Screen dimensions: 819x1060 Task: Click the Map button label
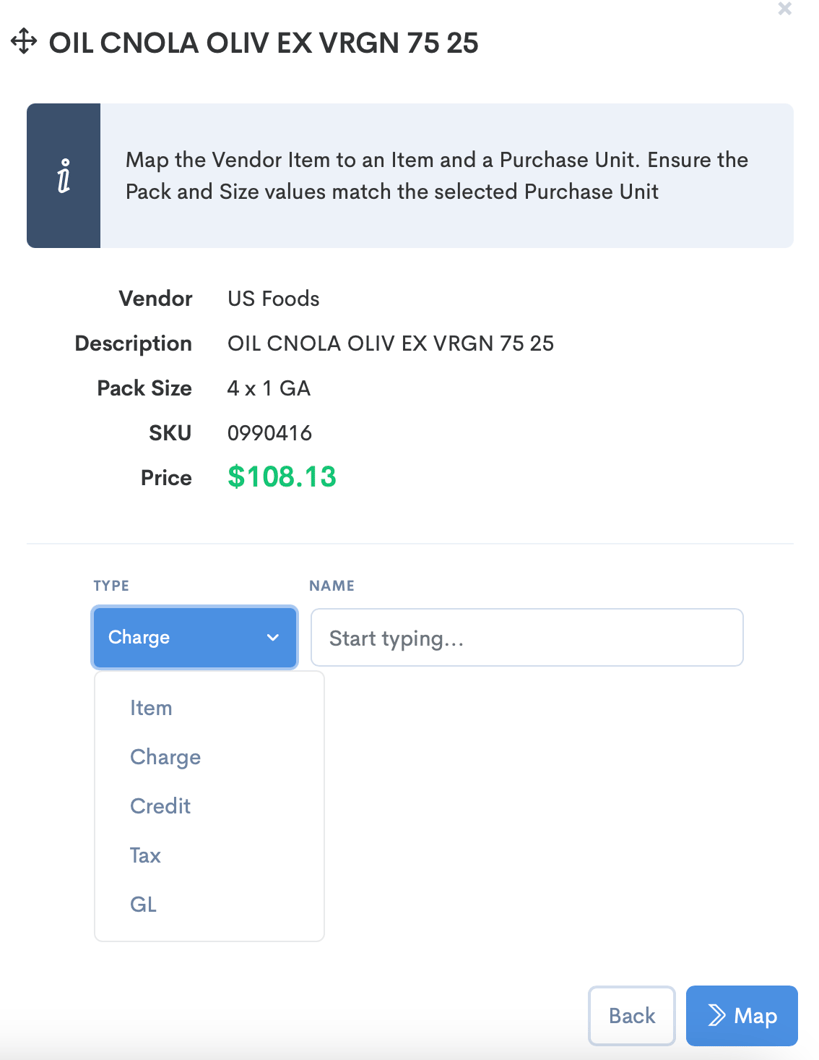coord(755,1016)
